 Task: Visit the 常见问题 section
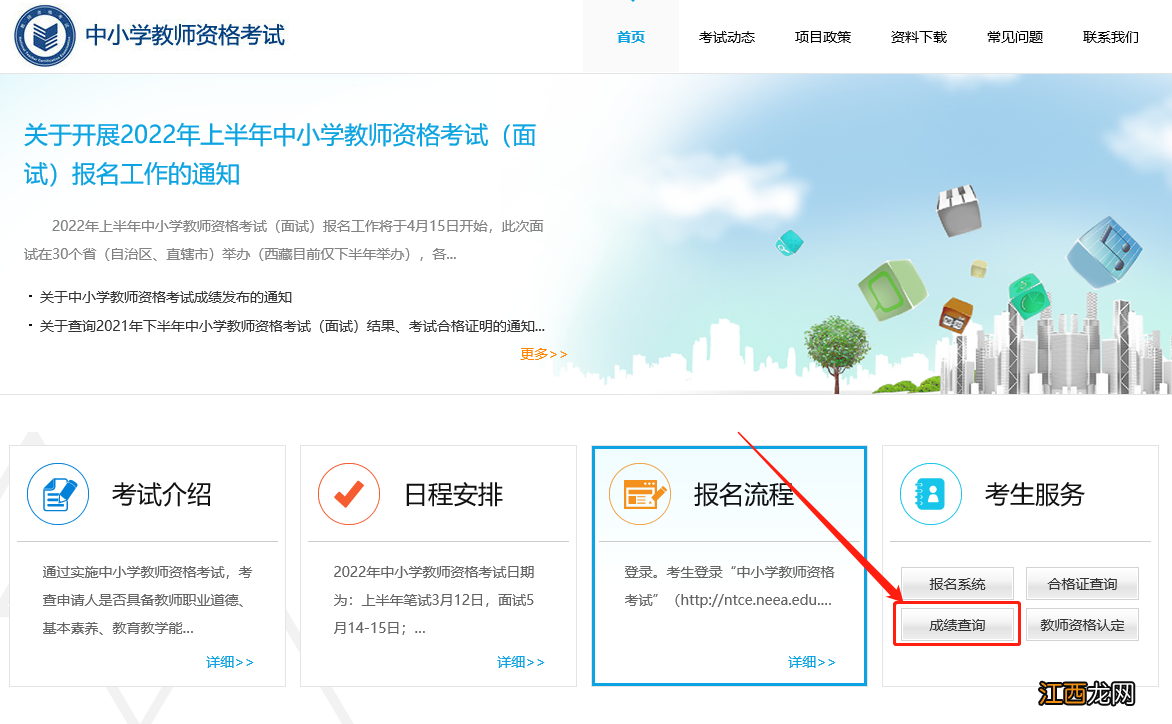point(1014,36)
